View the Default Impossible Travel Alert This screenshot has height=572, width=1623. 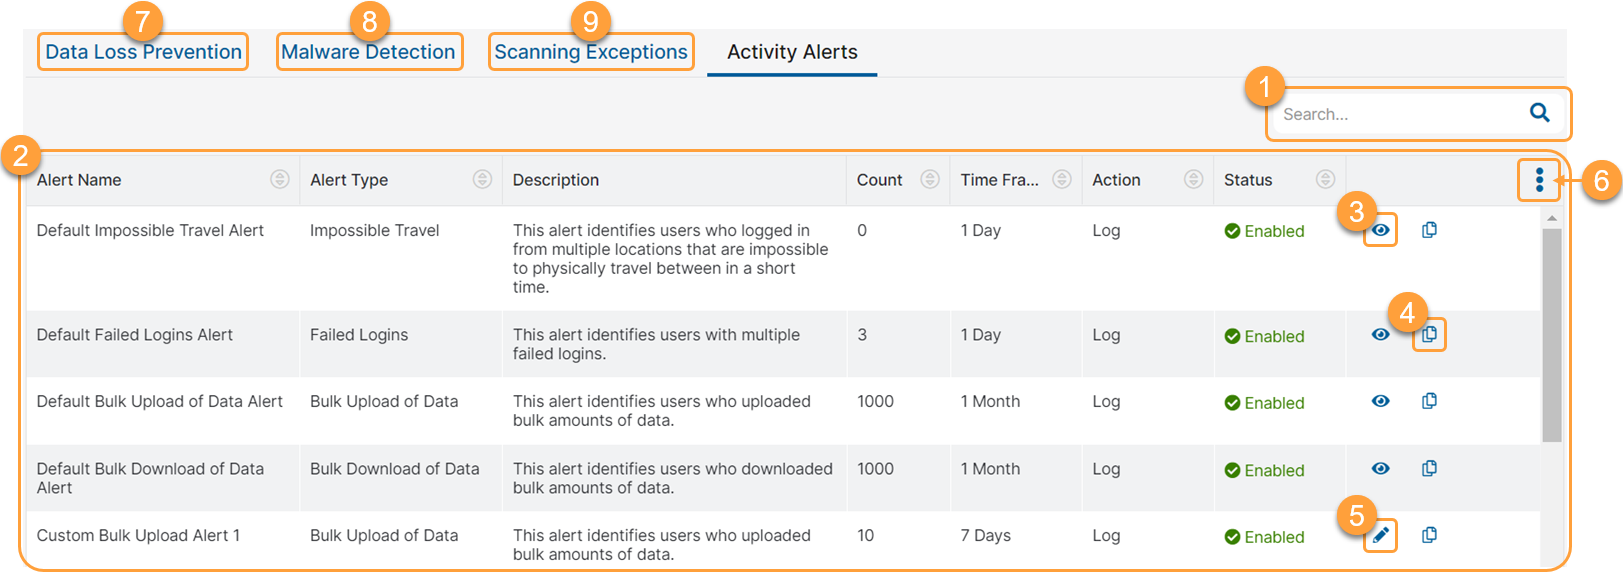tap(1380, 230)
